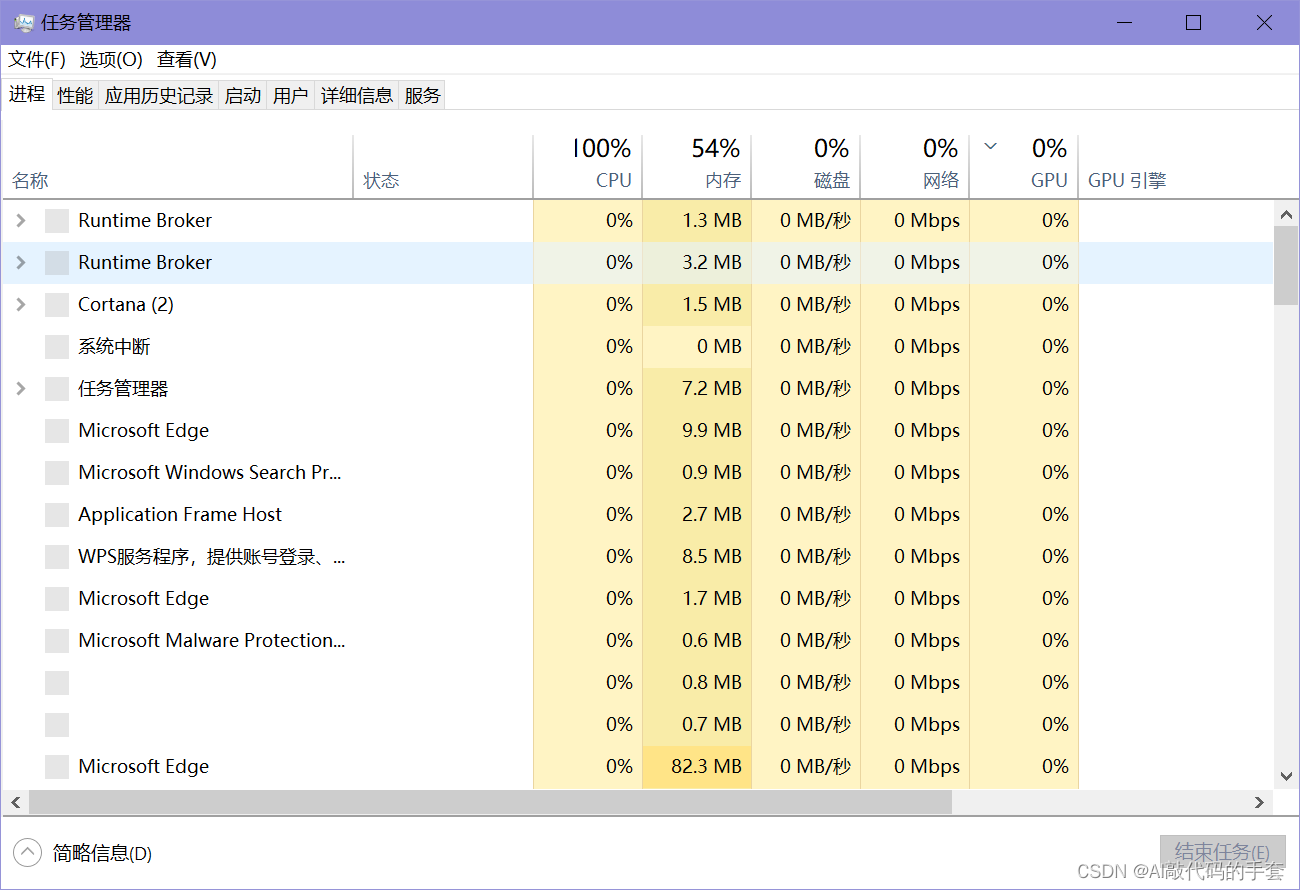
Task: Click the icon beside Cortana (2)
Action: (x=57, y=305)
